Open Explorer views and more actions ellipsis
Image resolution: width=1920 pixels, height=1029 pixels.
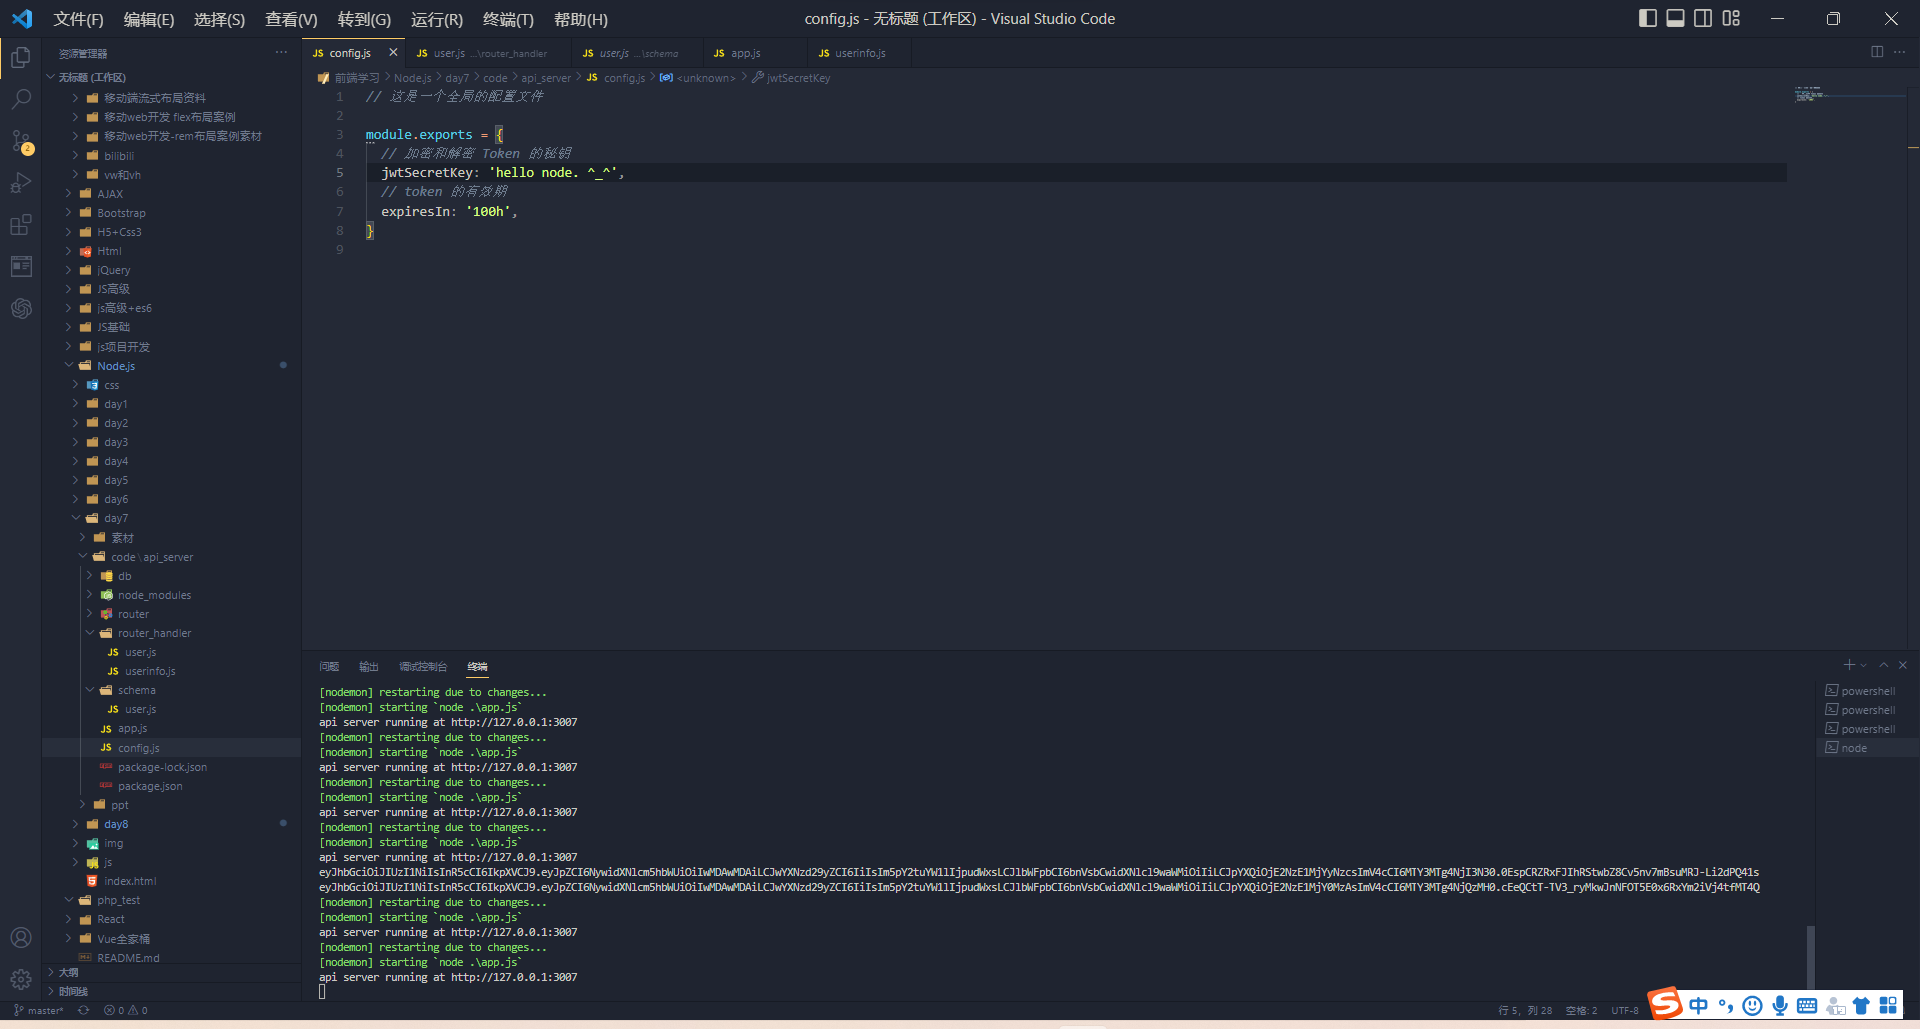[x=281, y=52]
